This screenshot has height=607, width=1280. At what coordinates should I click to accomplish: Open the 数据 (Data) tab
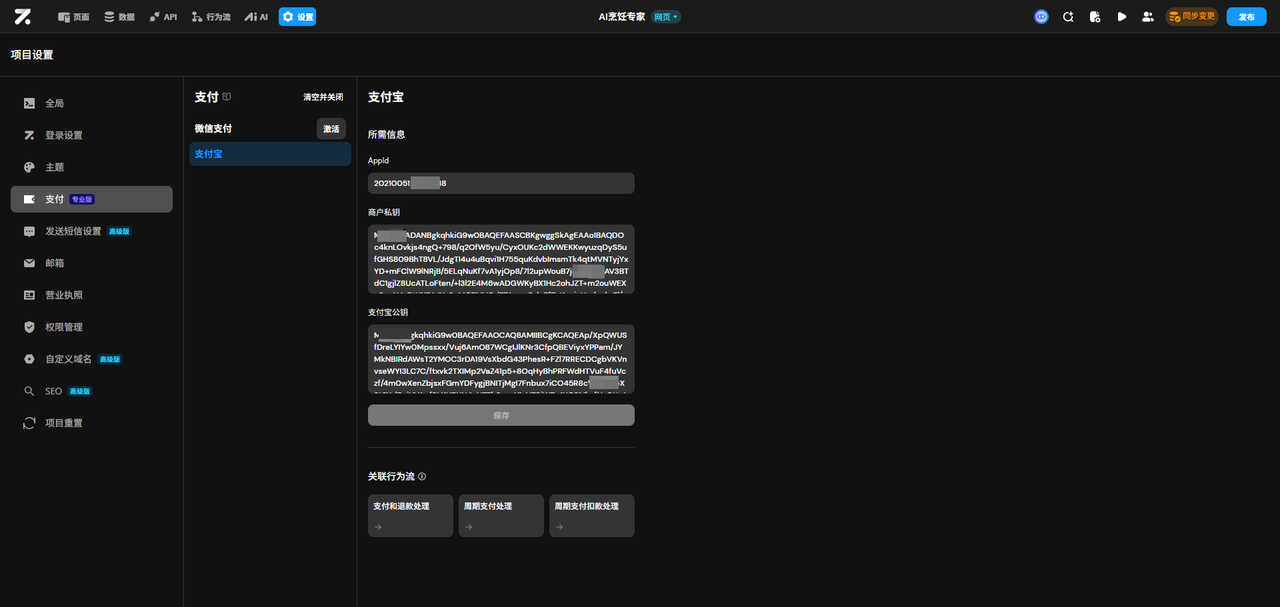point(119,17)
